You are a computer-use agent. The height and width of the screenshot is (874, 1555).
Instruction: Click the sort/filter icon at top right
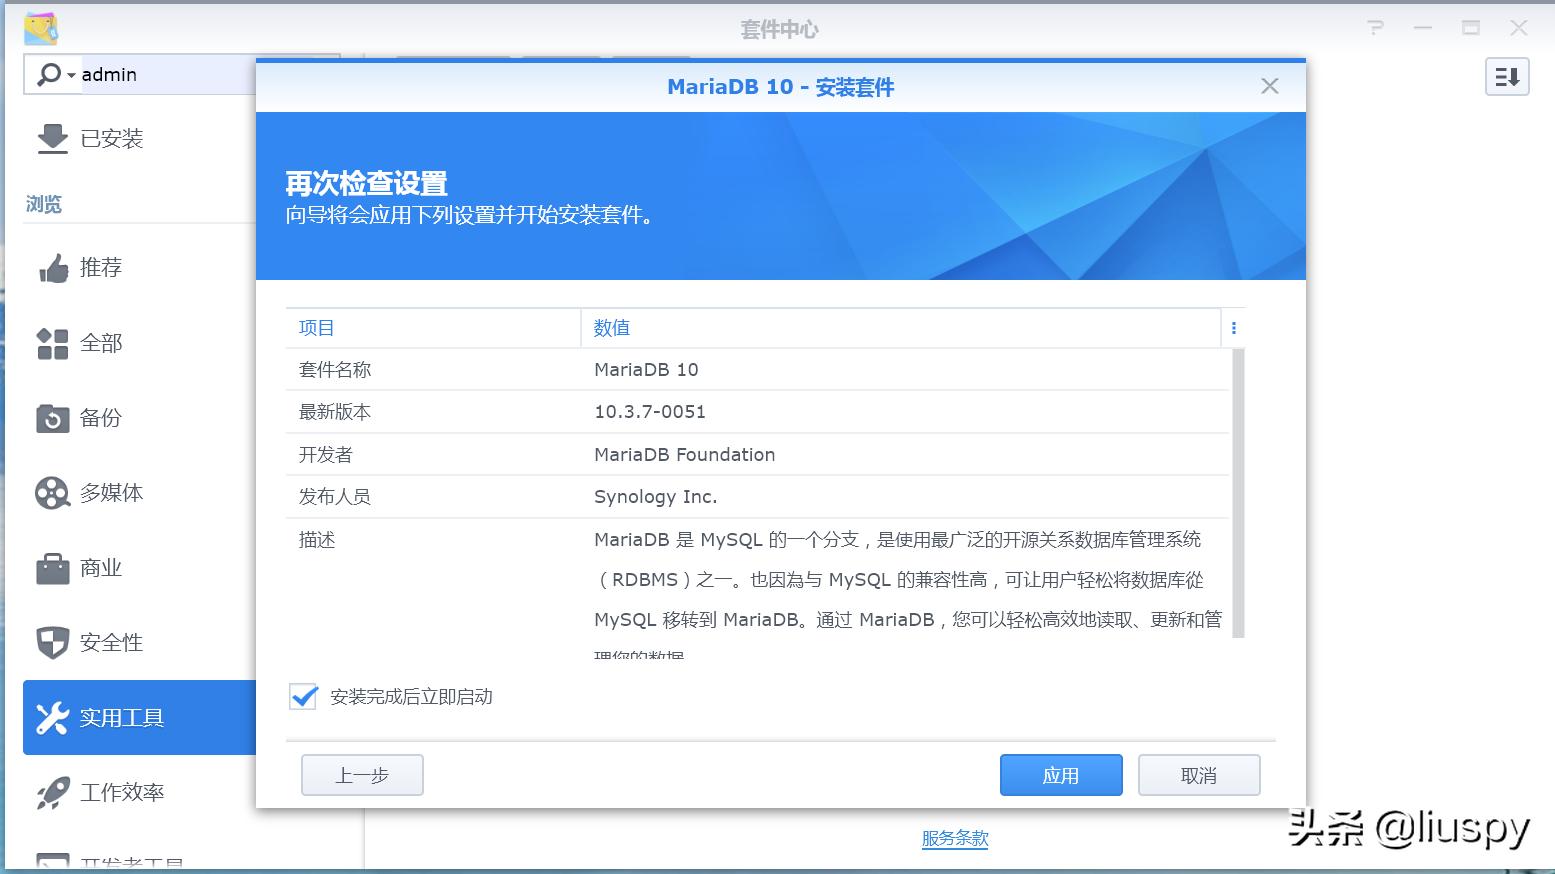tap(1506, 76)
